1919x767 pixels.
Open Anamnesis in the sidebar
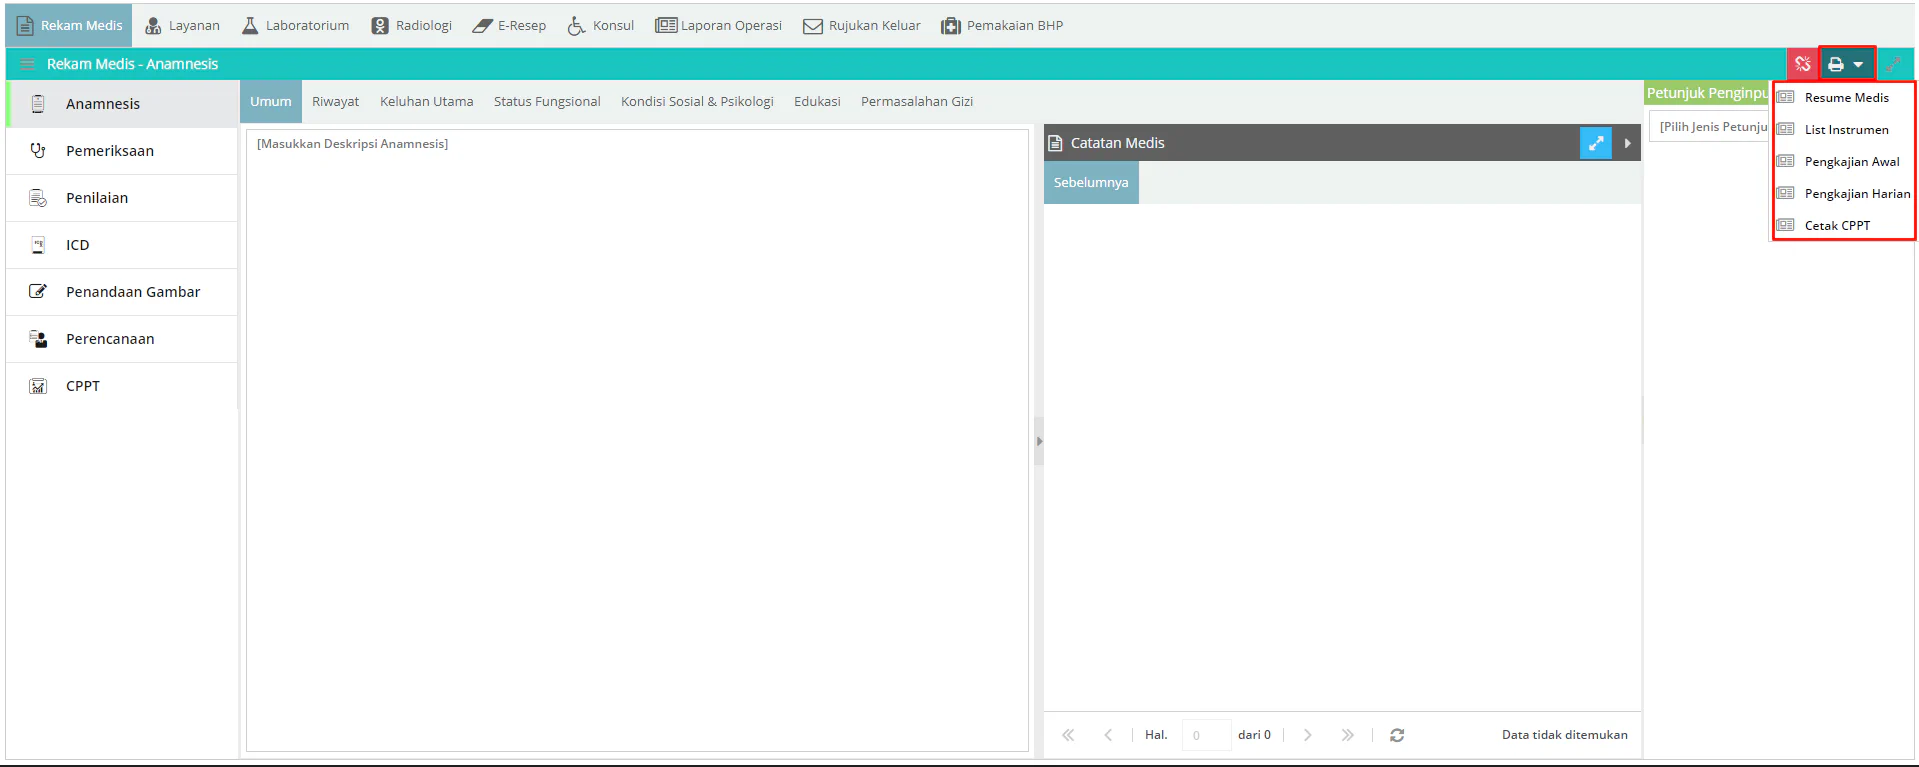coord(122,104)
